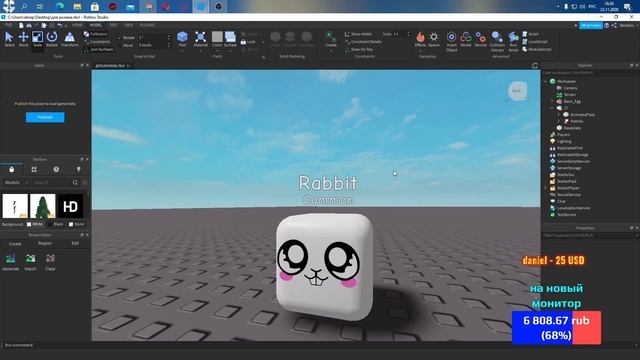Open the Toolbox Marketplace bag tab
This screenshot has height=360, width=640.
(x=11, y=169)
